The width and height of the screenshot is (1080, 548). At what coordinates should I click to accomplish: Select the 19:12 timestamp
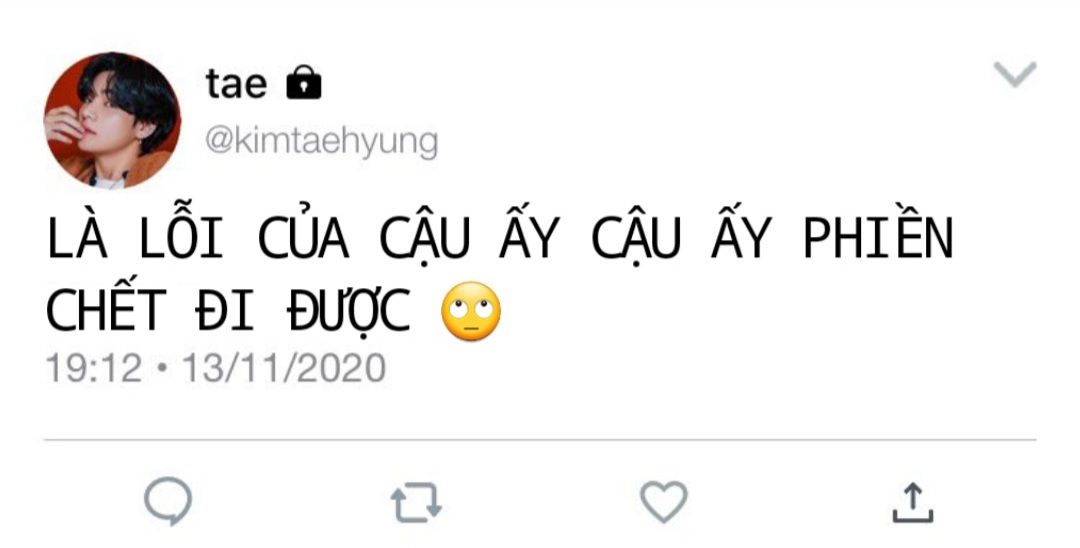tap(94, 368)
